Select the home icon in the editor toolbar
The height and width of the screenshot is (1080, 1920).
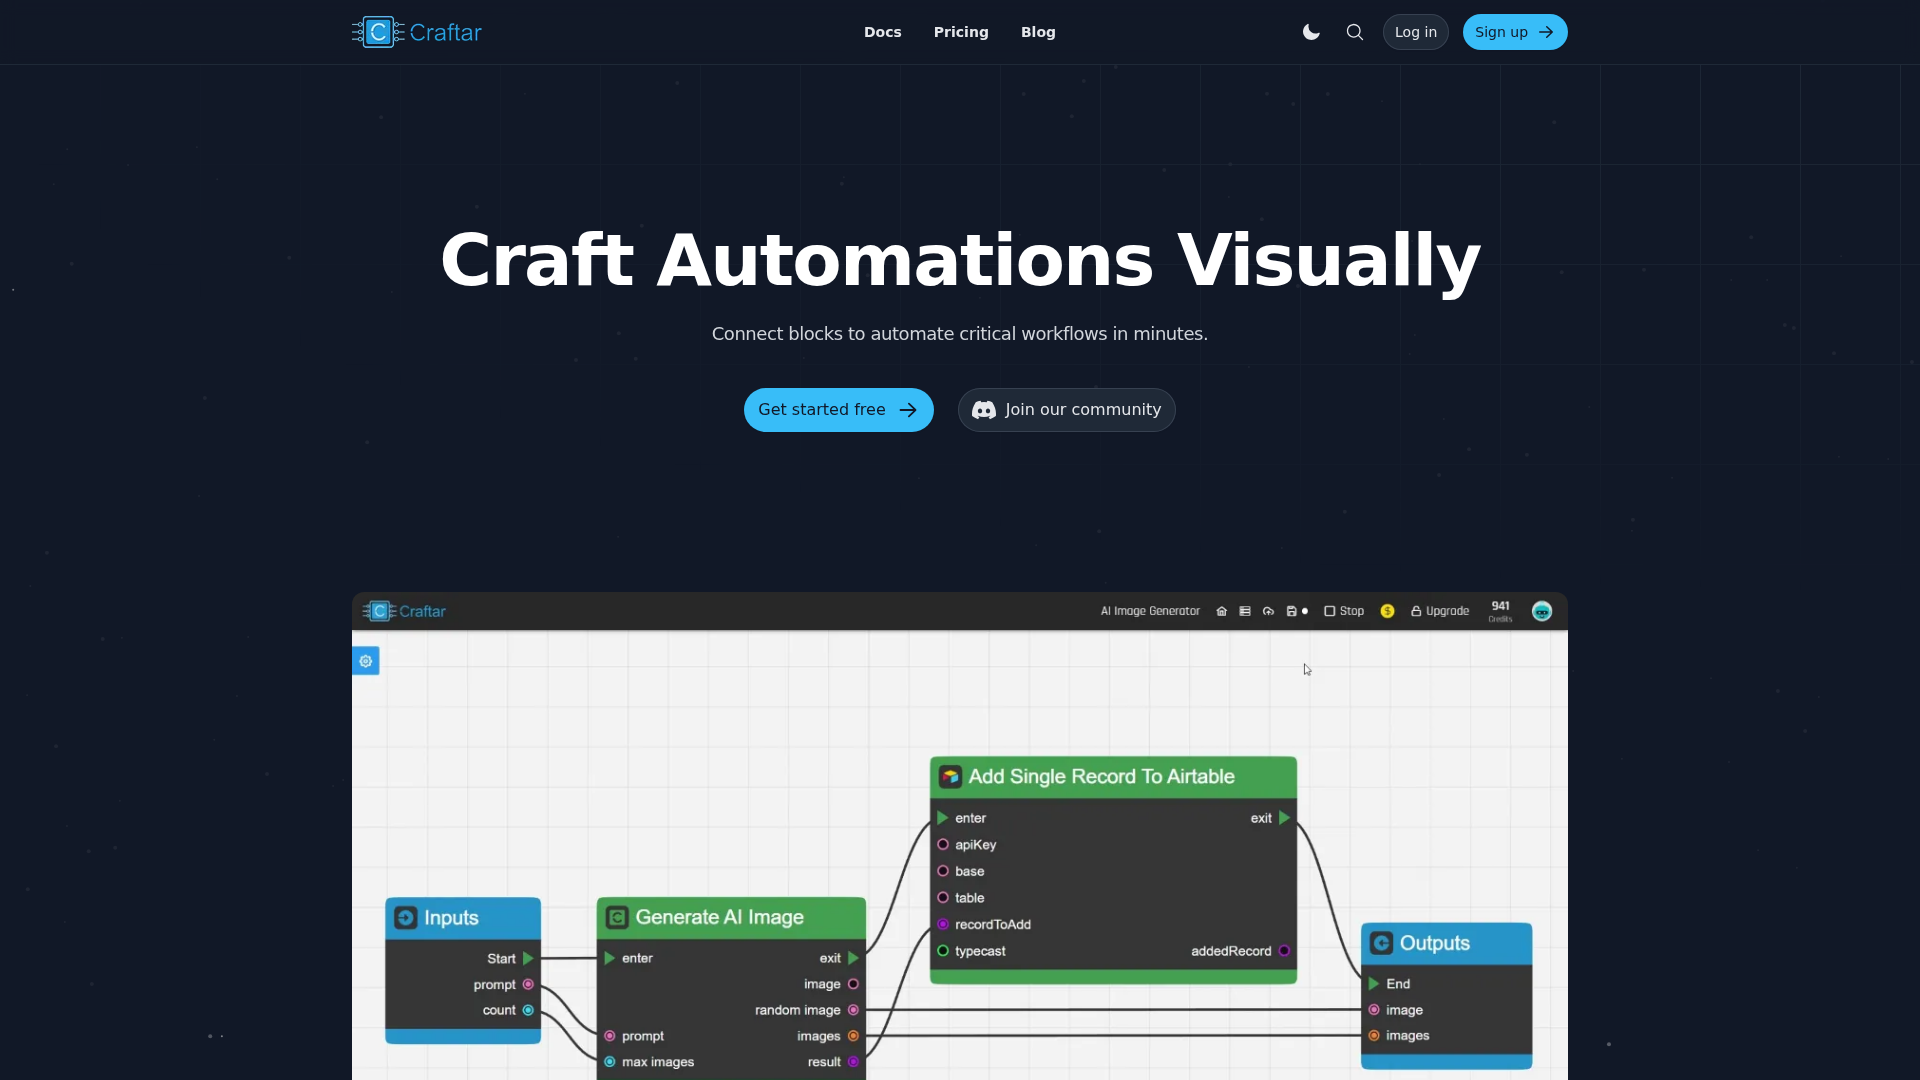1222,611
